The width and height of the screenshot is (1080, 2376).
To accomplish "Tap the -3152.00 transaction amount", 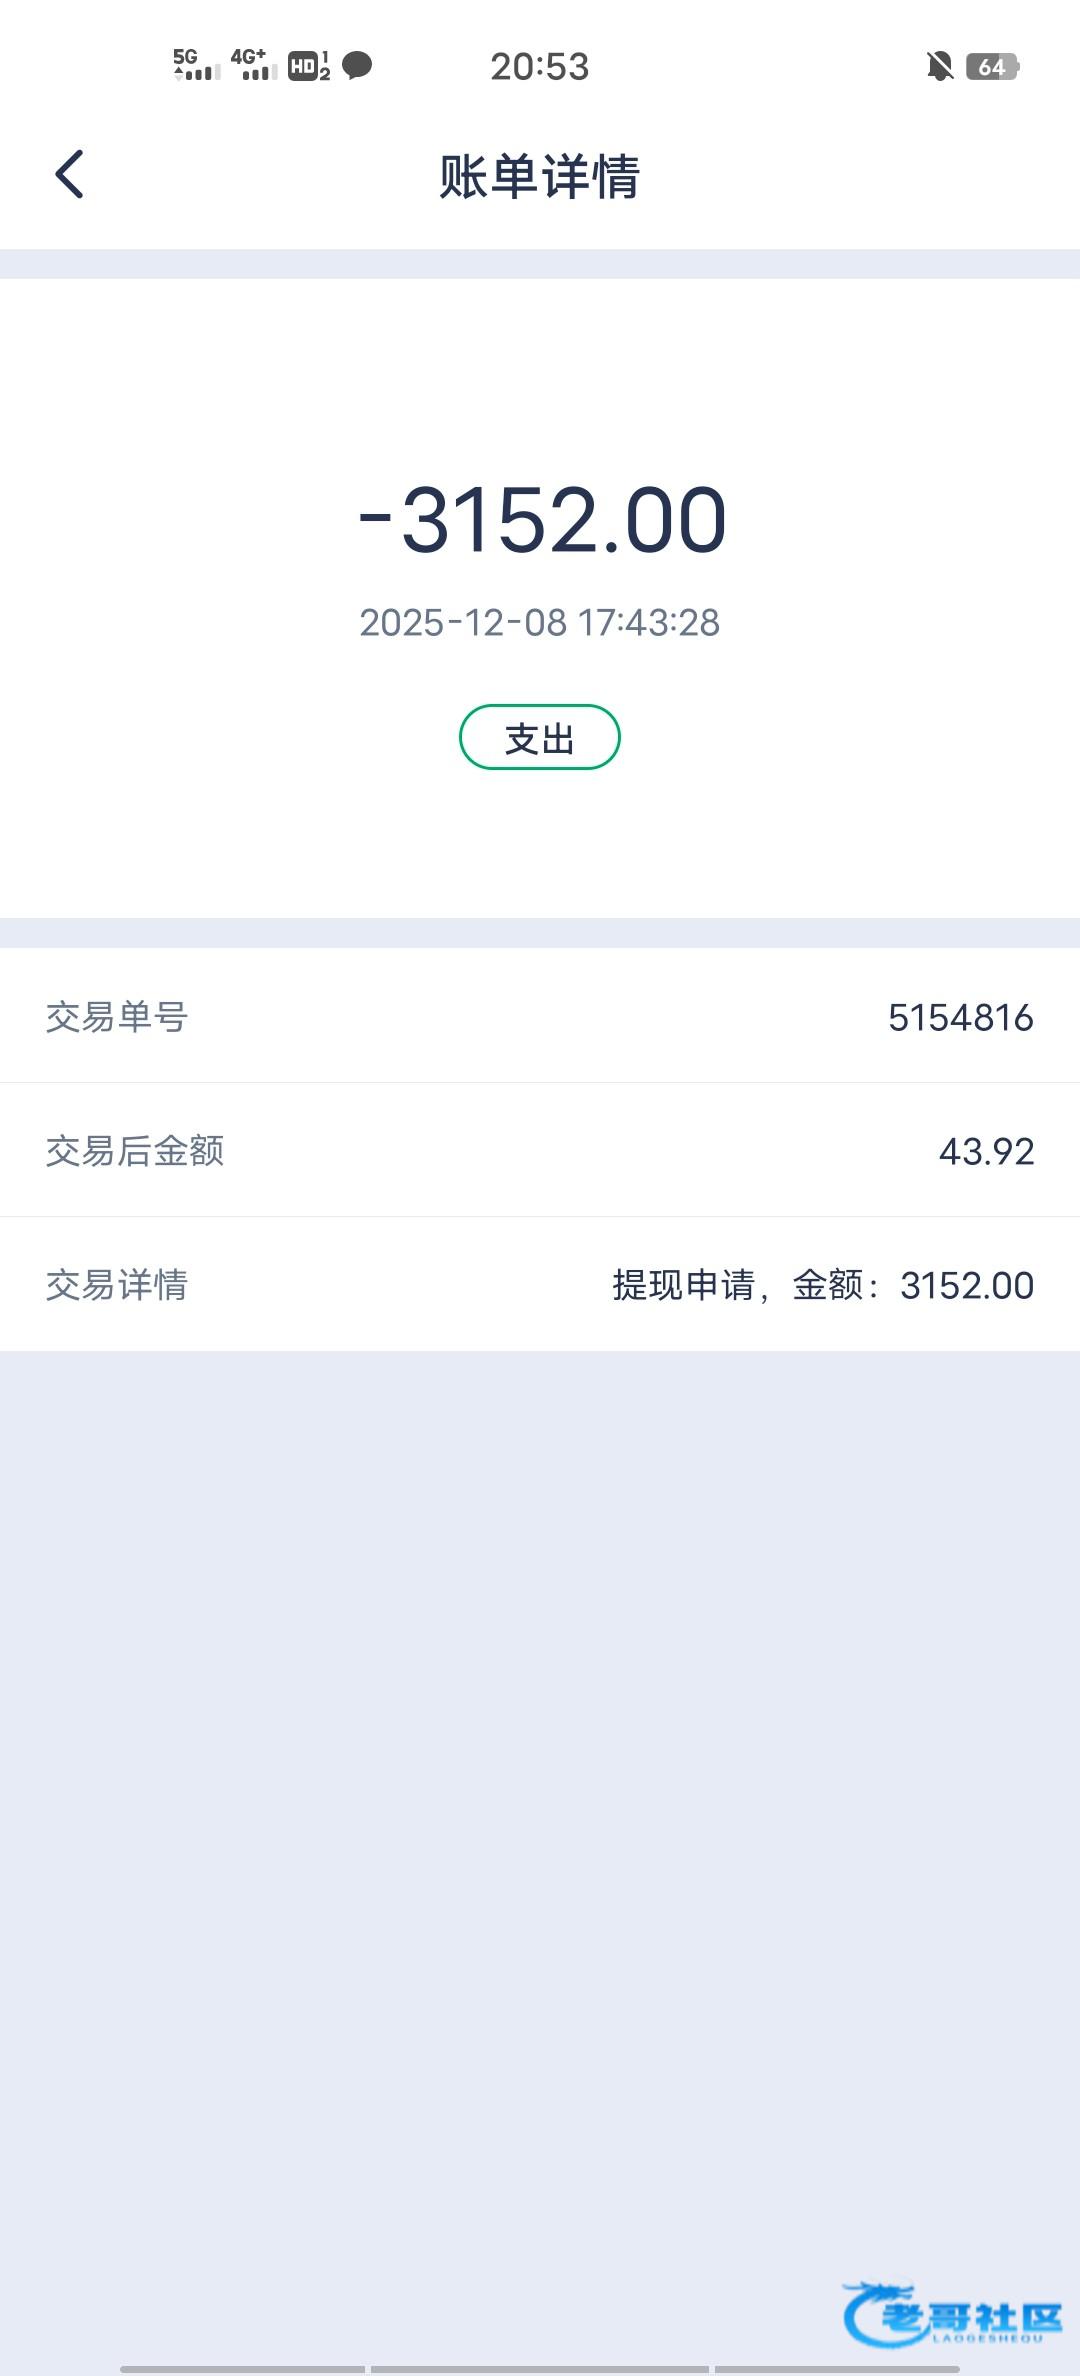I will (x=543, y=520).
